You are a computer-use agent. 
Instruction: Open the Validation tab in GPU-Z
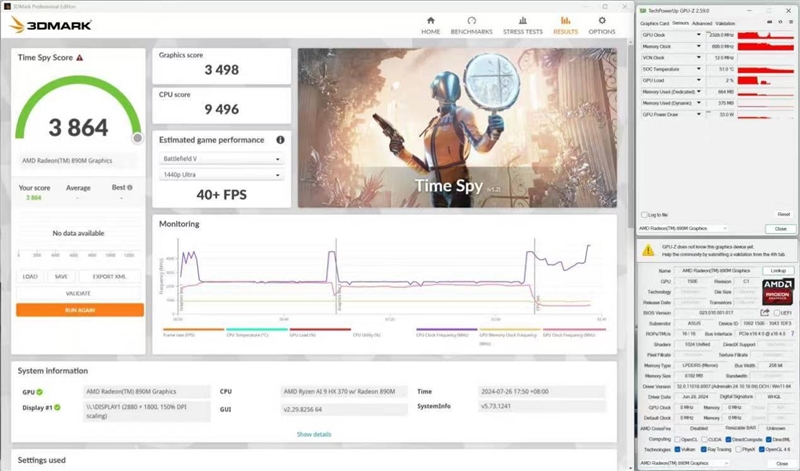(x=725, y=23)
